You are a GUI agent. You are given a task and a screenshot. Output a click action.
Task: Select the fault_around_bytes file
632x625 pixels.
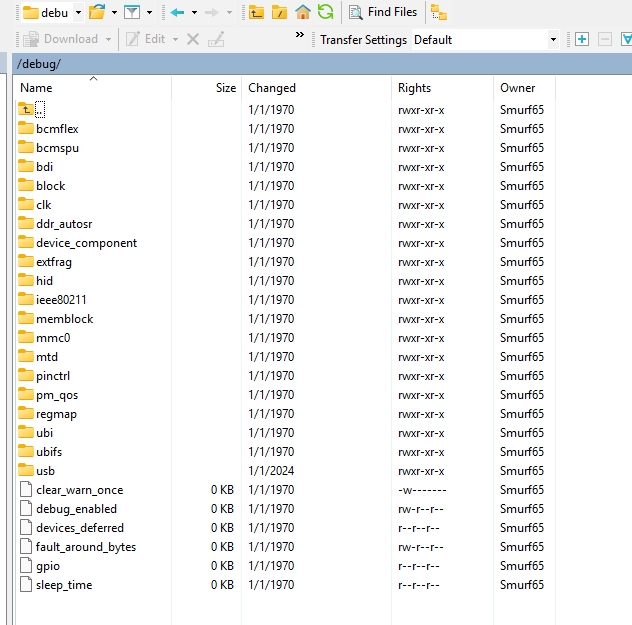pyautogui.click(x=85, y=547)
